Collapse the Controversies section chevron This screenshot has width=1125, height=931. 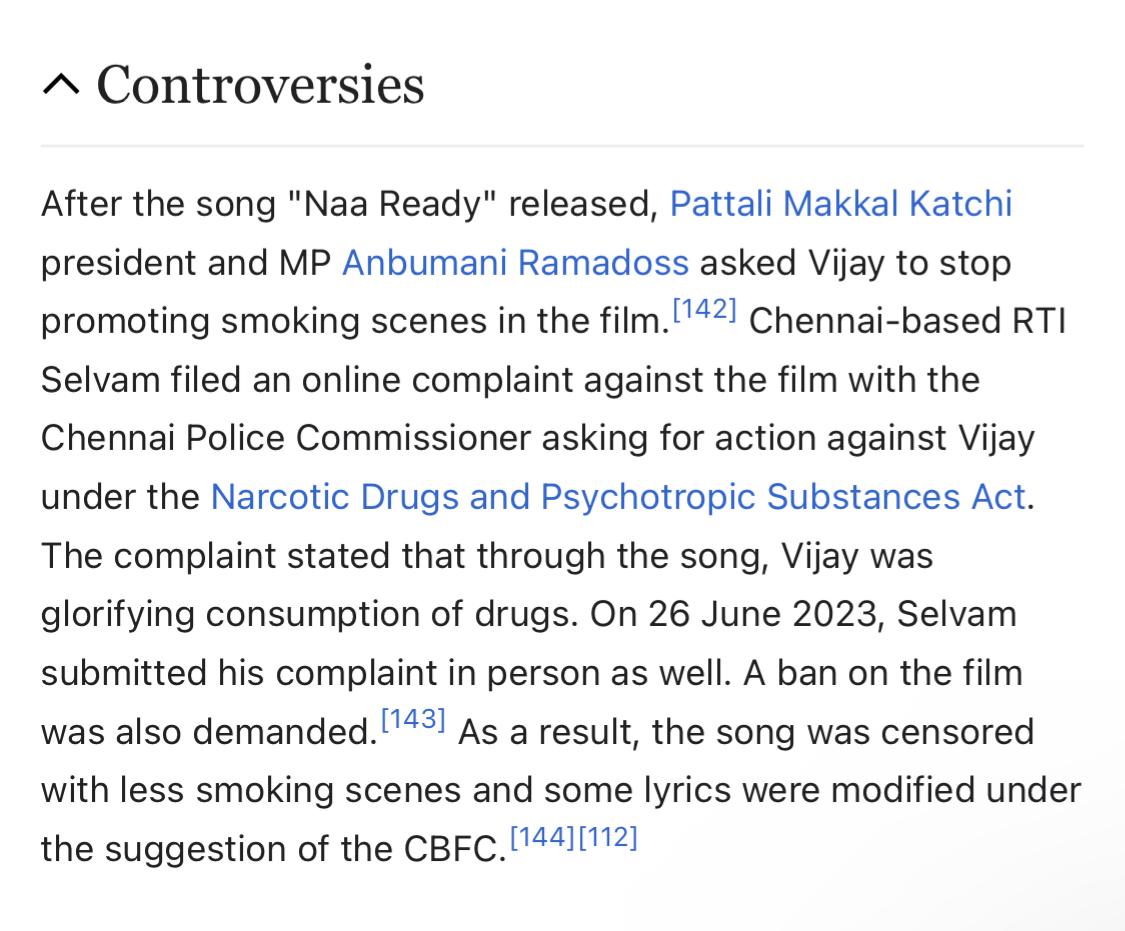(x=61, y=86)
